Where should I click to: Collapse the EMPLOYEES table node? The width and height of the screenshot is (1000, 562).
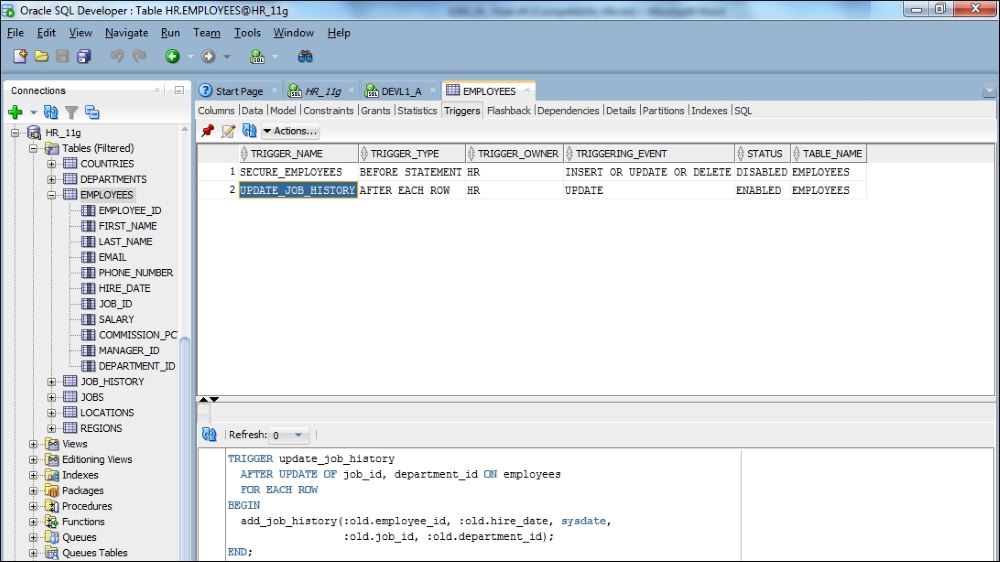[x=52, y=195]
